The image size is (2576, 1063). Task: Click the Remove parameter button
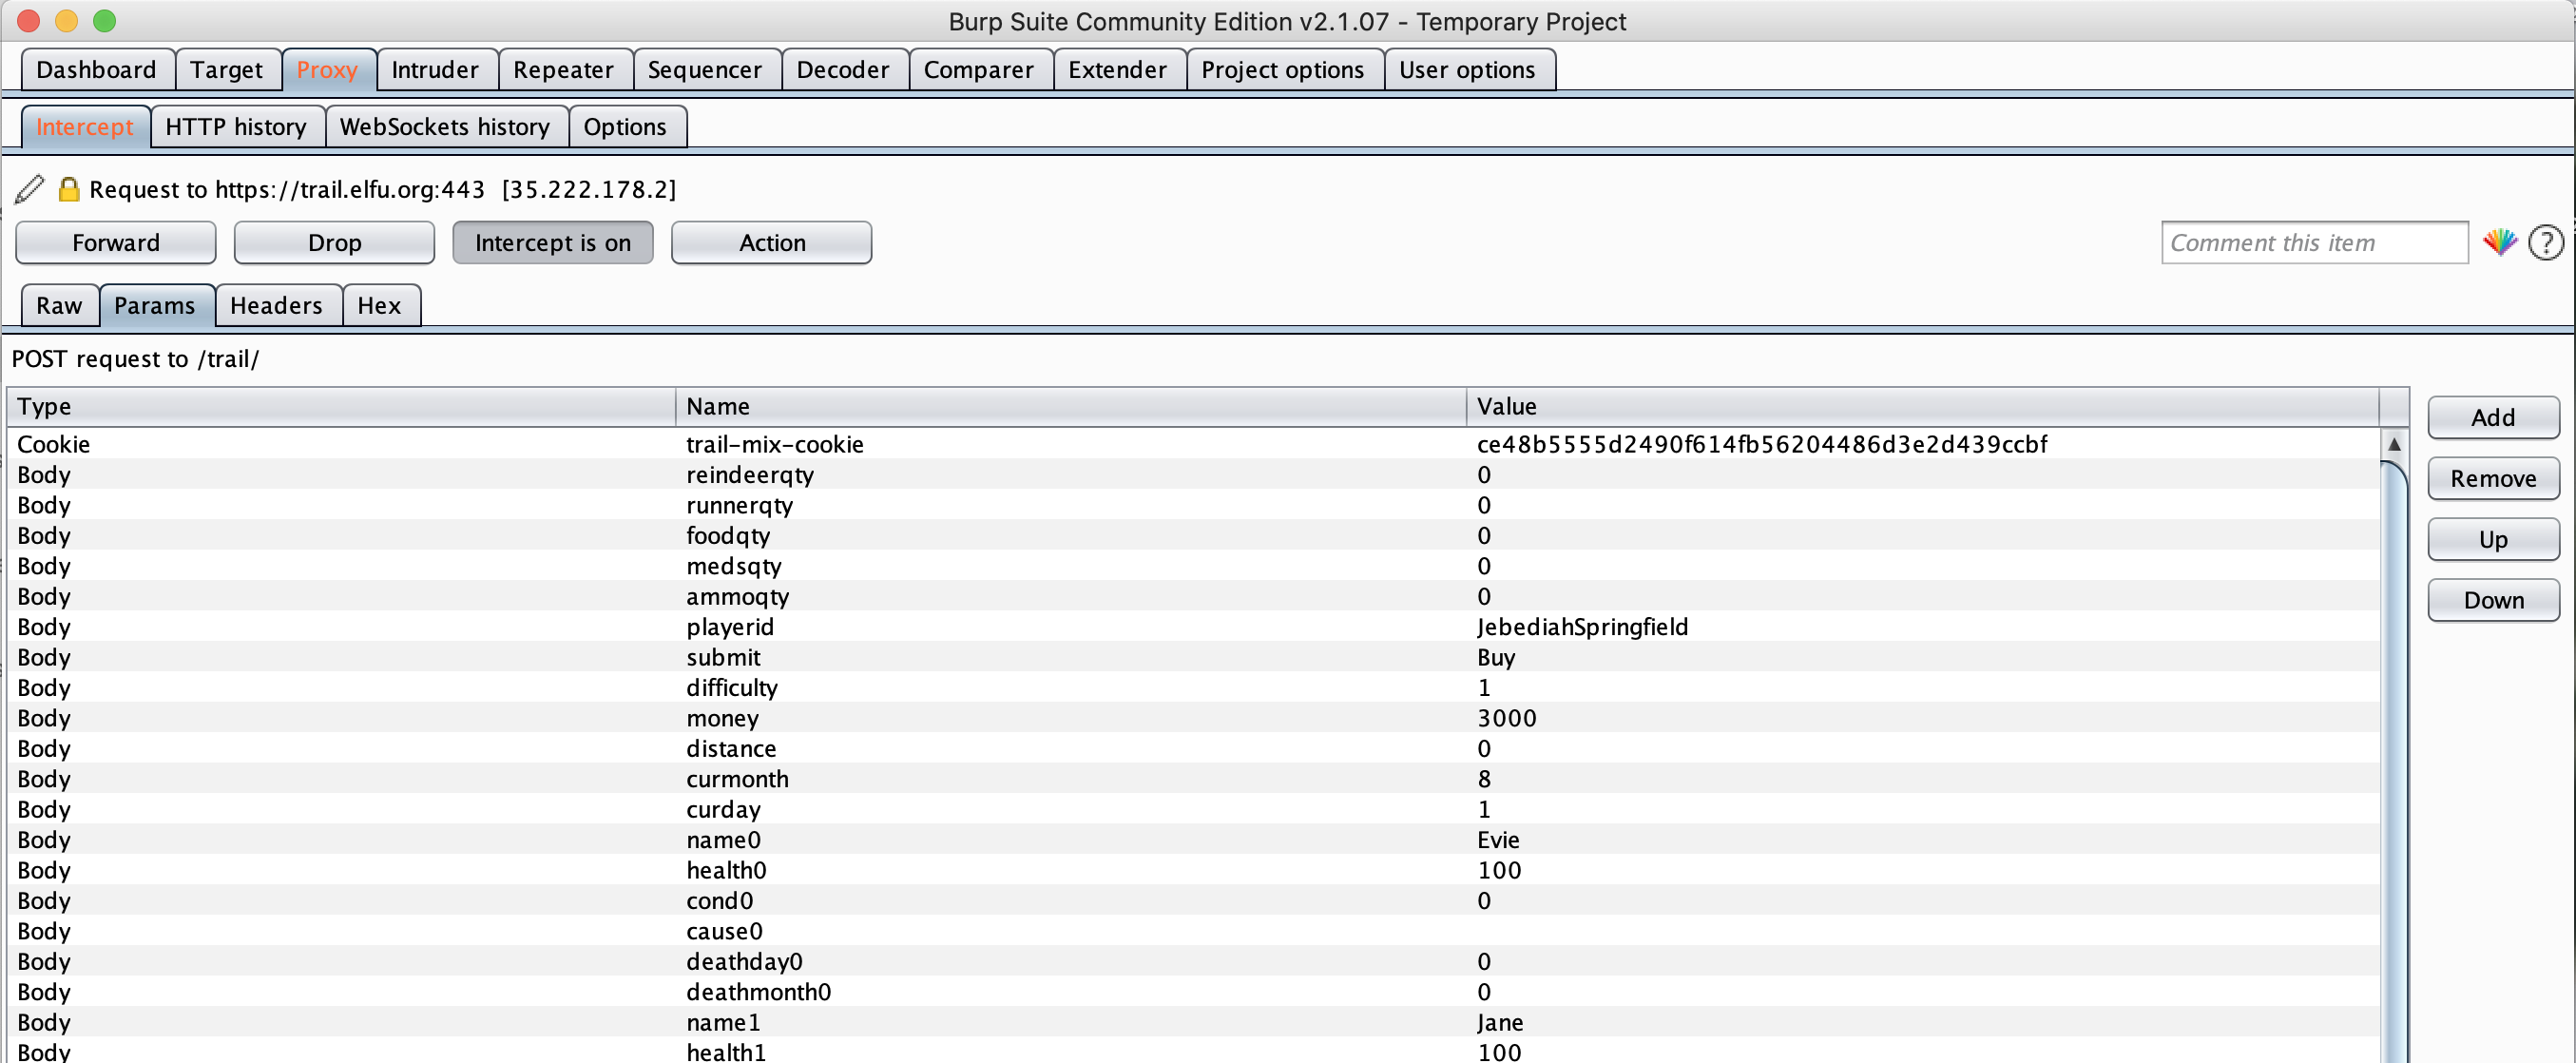[x=2493, y=479]
